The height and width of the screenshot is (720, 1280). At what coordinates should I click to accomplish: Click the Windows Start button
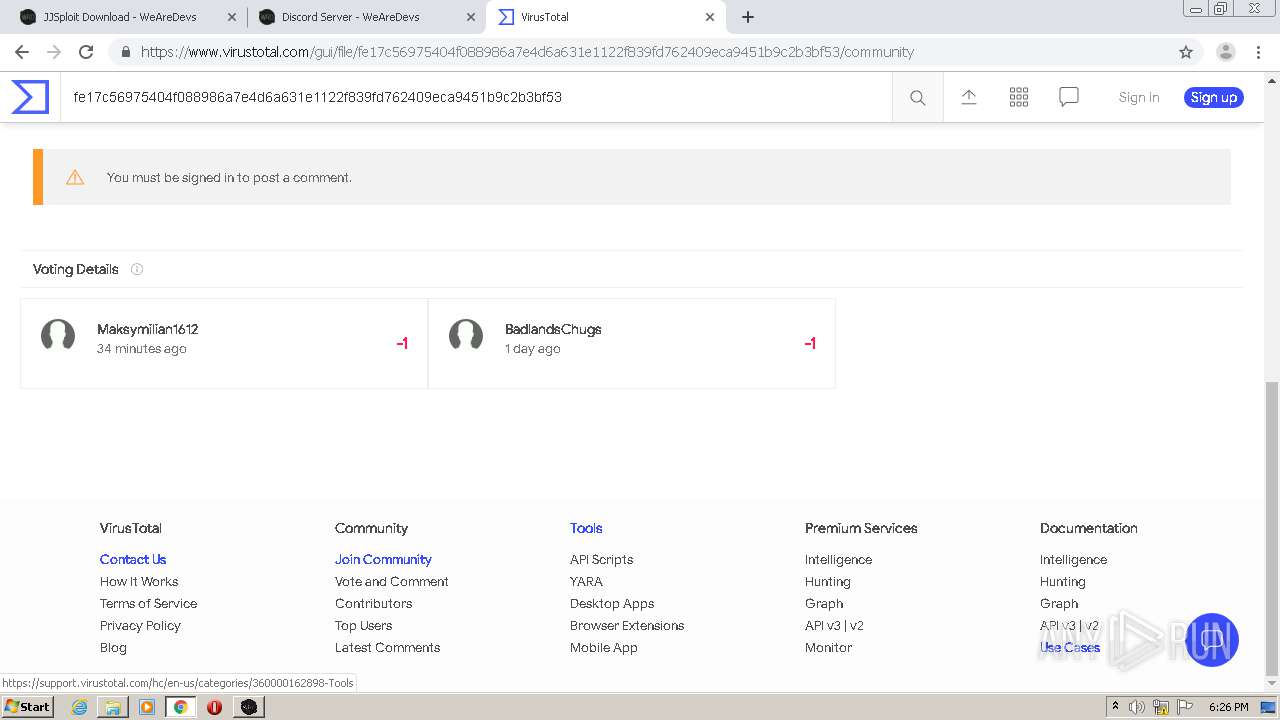pyautogui.click(x=28, y=707)
